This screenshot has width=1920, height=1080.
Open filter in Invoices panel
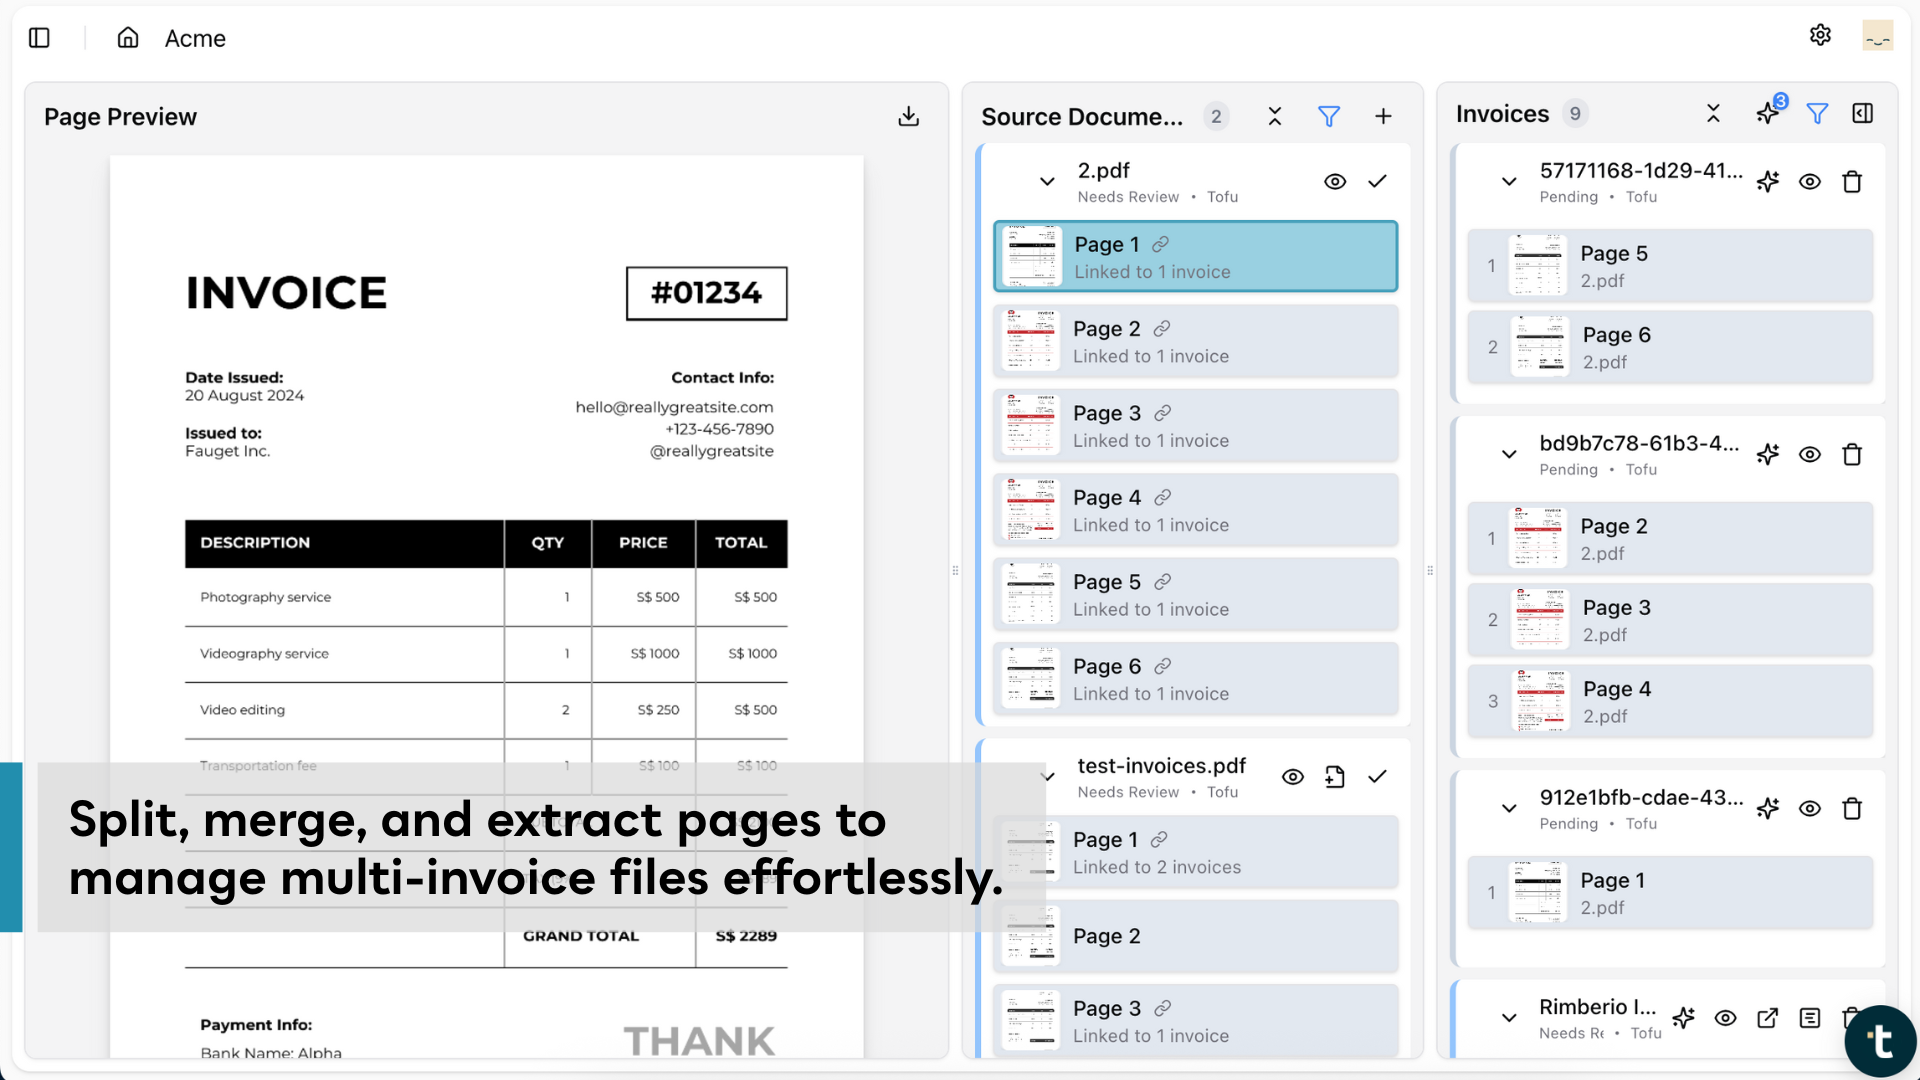pos(1817,114)
